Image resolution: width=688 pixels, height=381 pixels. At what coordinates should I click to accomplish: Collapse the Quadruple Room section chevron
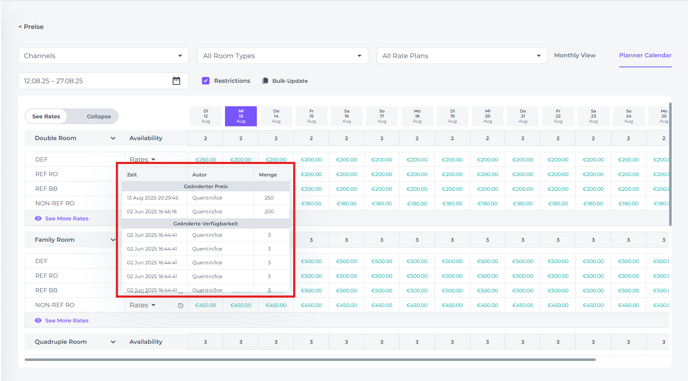click(113, 342)
